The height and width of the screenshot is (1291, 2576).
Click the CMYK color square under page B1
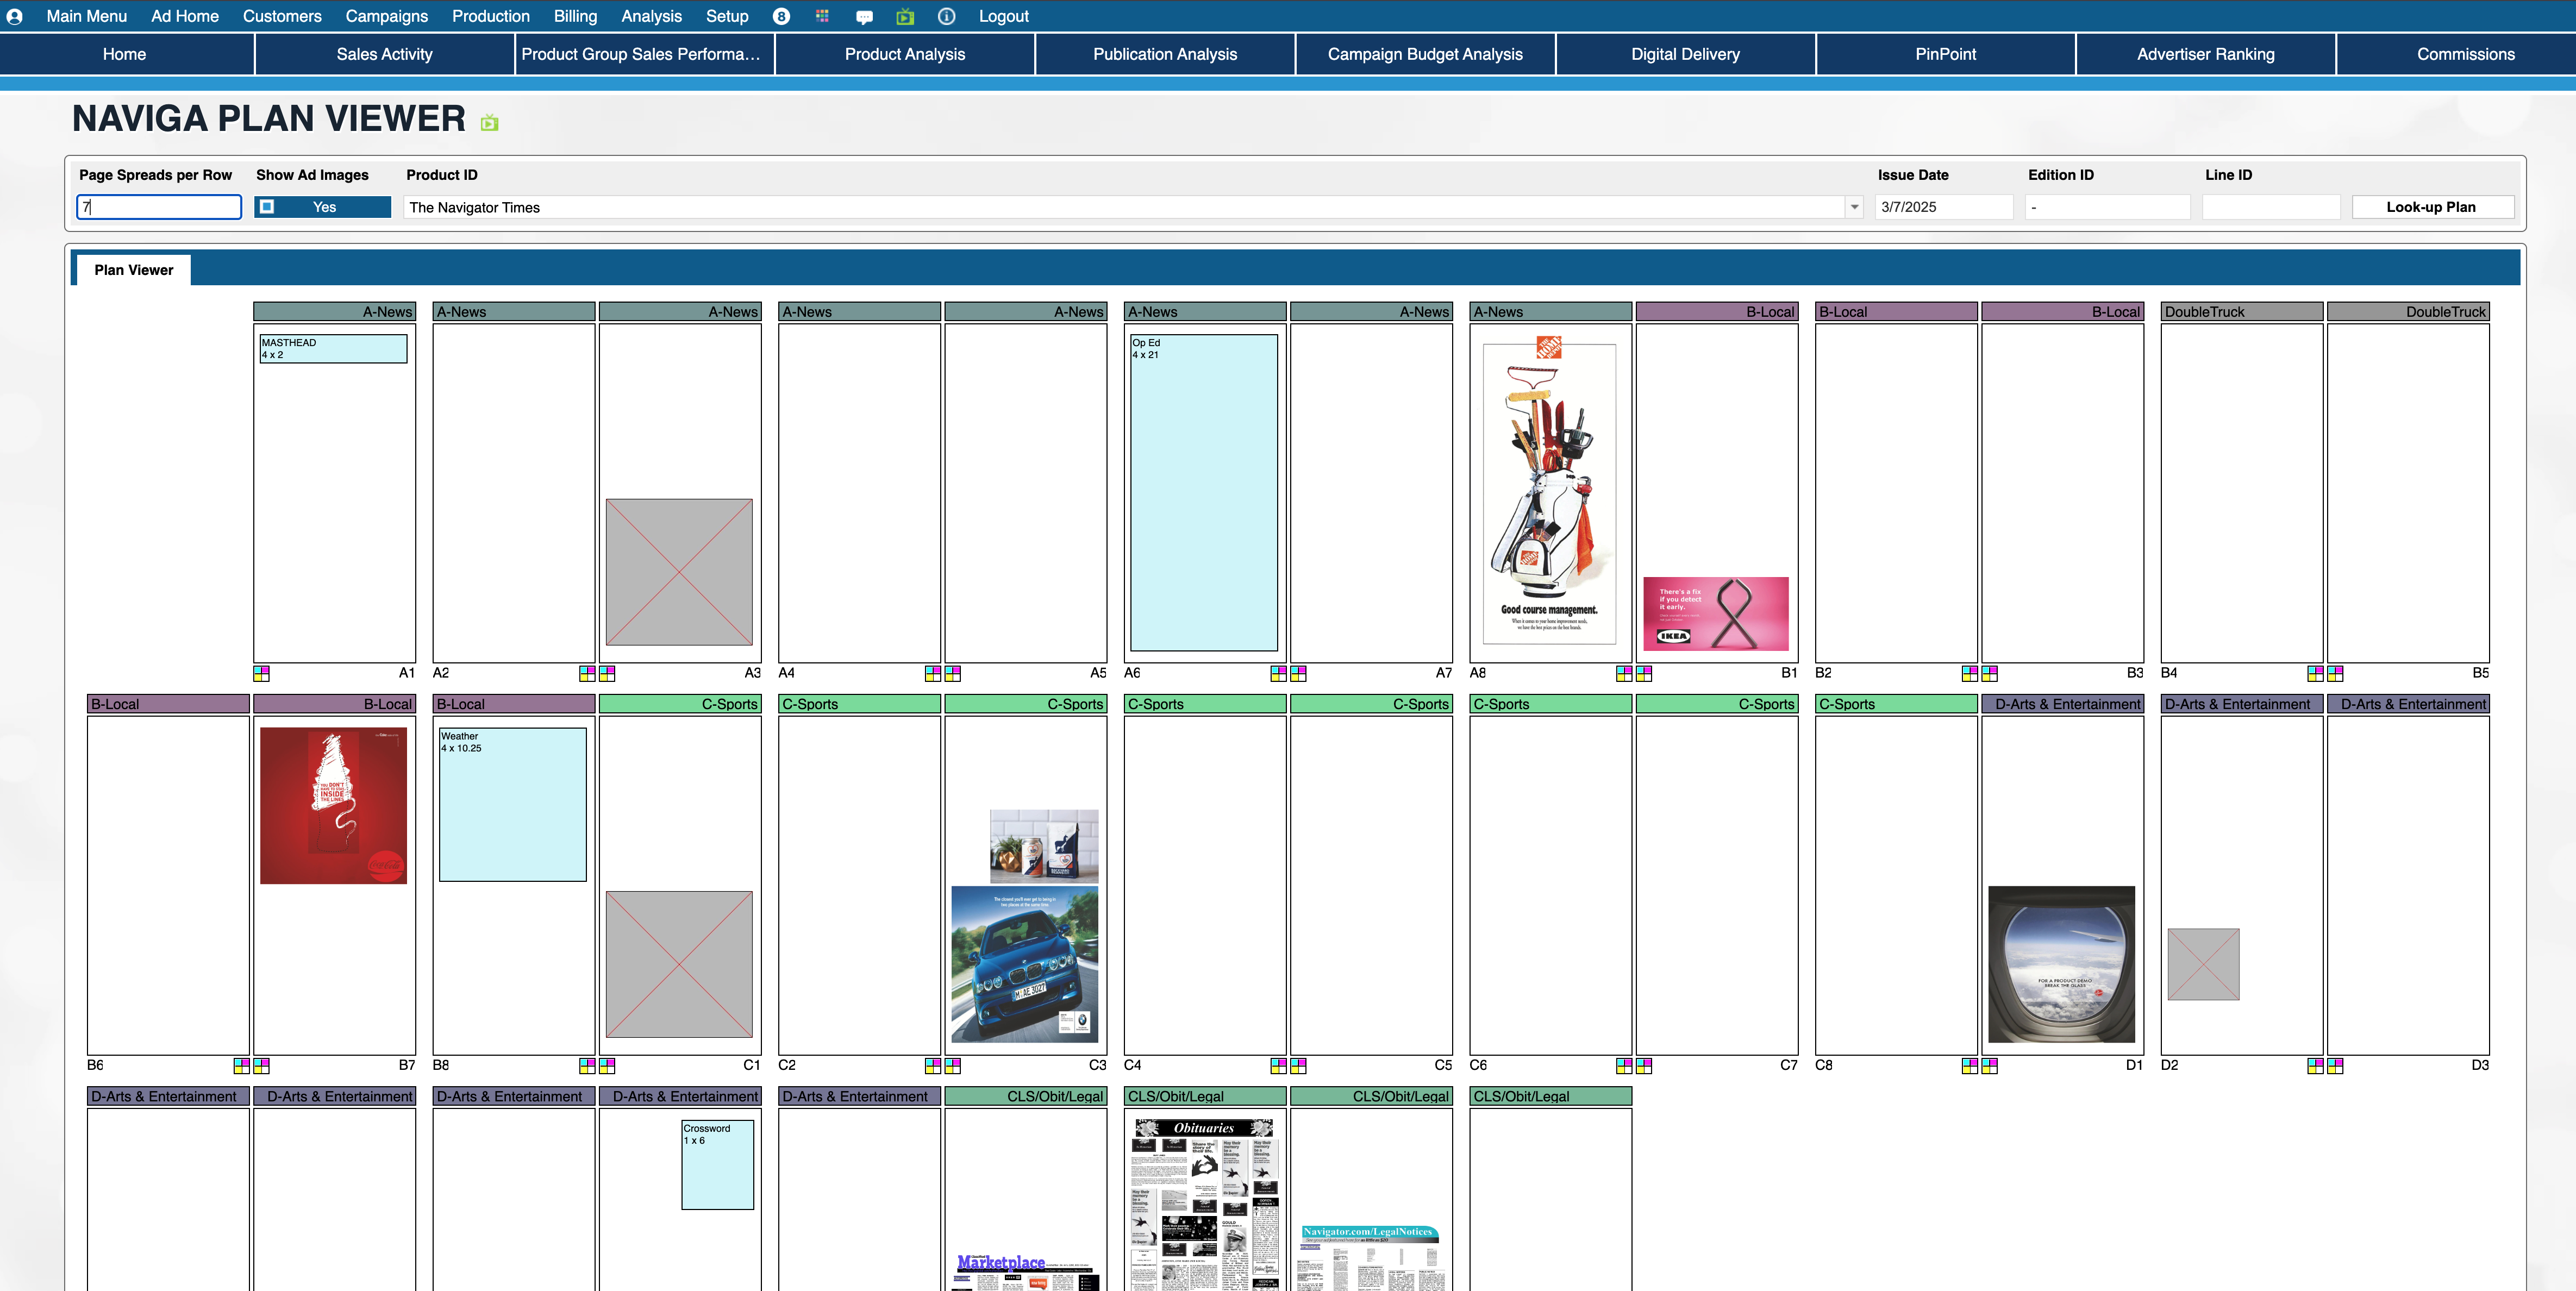point(1644,673)
